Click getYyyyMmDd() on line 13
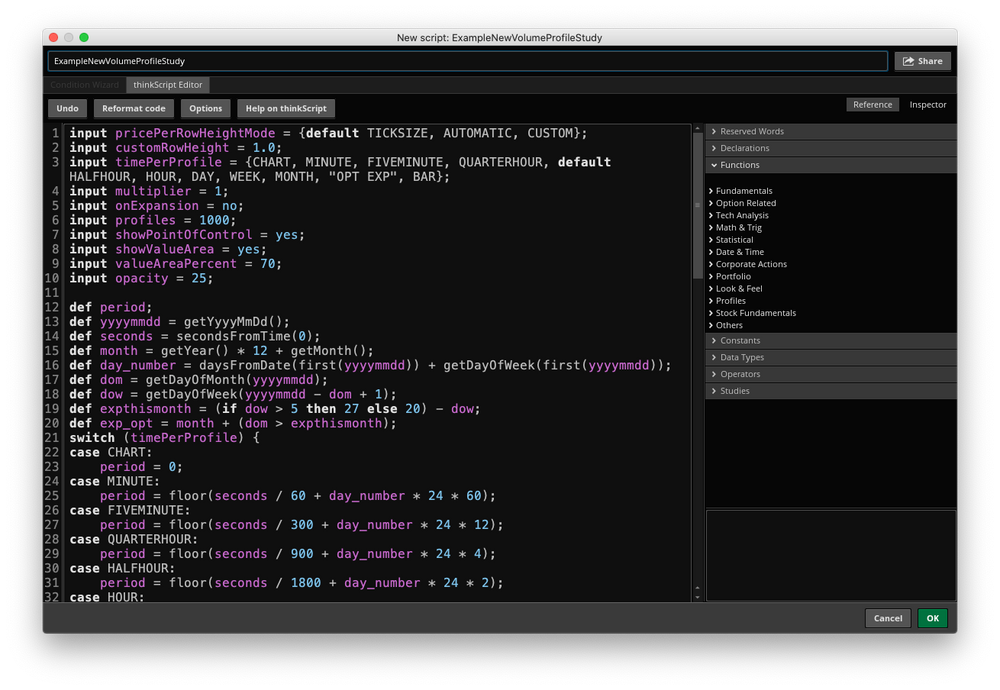 233,321
